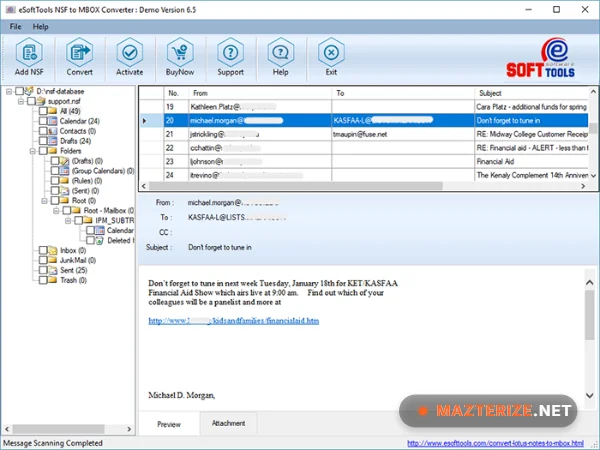Click the eSoftTools logo
This screenshot has width=600, height=450.
540,57
